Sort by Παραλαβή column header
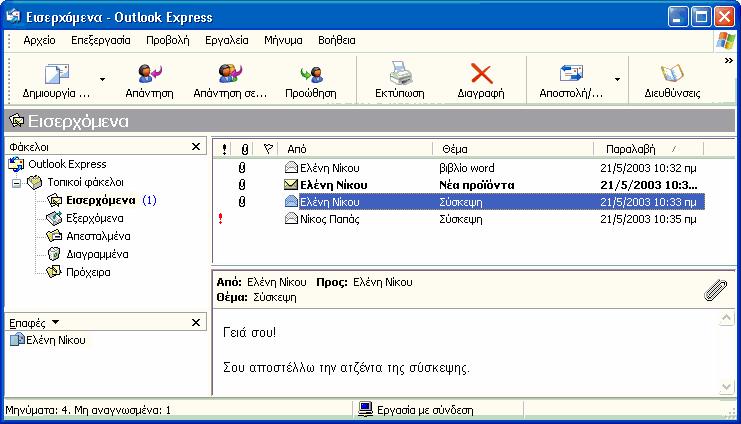The image size is (741, 424). point(648,149)
